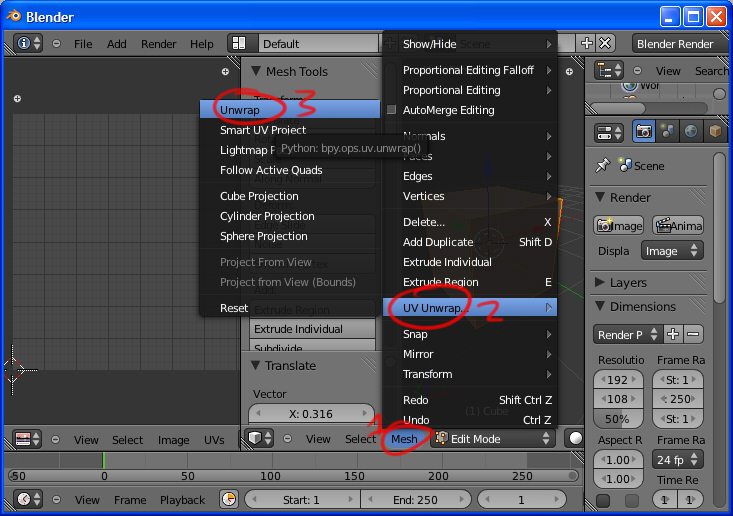Toggle the AutoMerge Editing checkbox
This screenshot has height=516, width=733.
pos(392,110)
